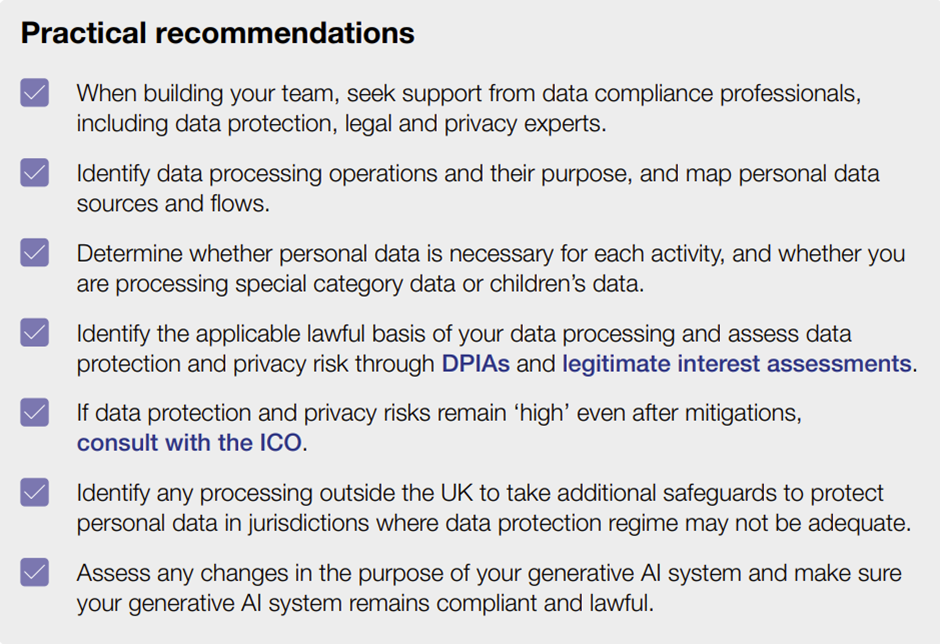940x644 pixels.
Task: Click the checkbox beside 'If data protection and privacy risks'
Action: 35,413
